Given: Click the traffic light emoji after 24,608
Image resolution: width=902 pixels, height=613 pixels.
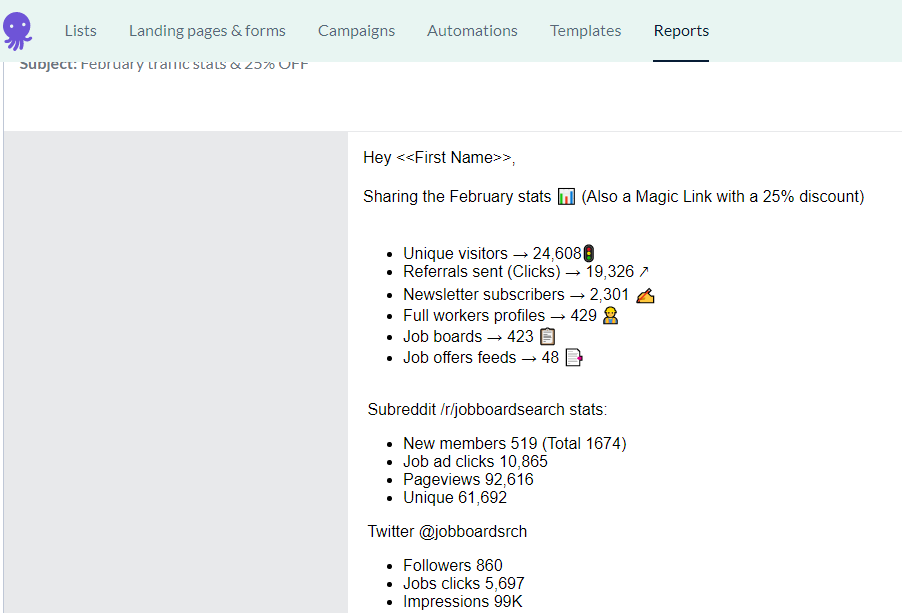Looking at the screenshot, I should 589,253.
